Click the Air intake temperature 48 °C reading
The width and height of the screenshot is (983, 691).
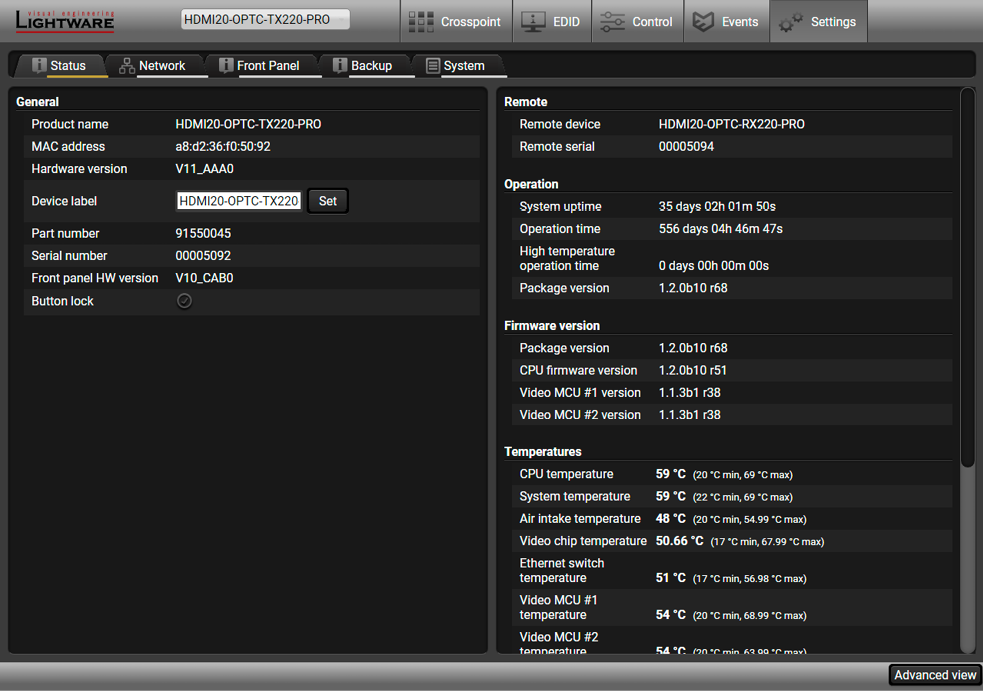pyautogui.click(x=671, y=519)
